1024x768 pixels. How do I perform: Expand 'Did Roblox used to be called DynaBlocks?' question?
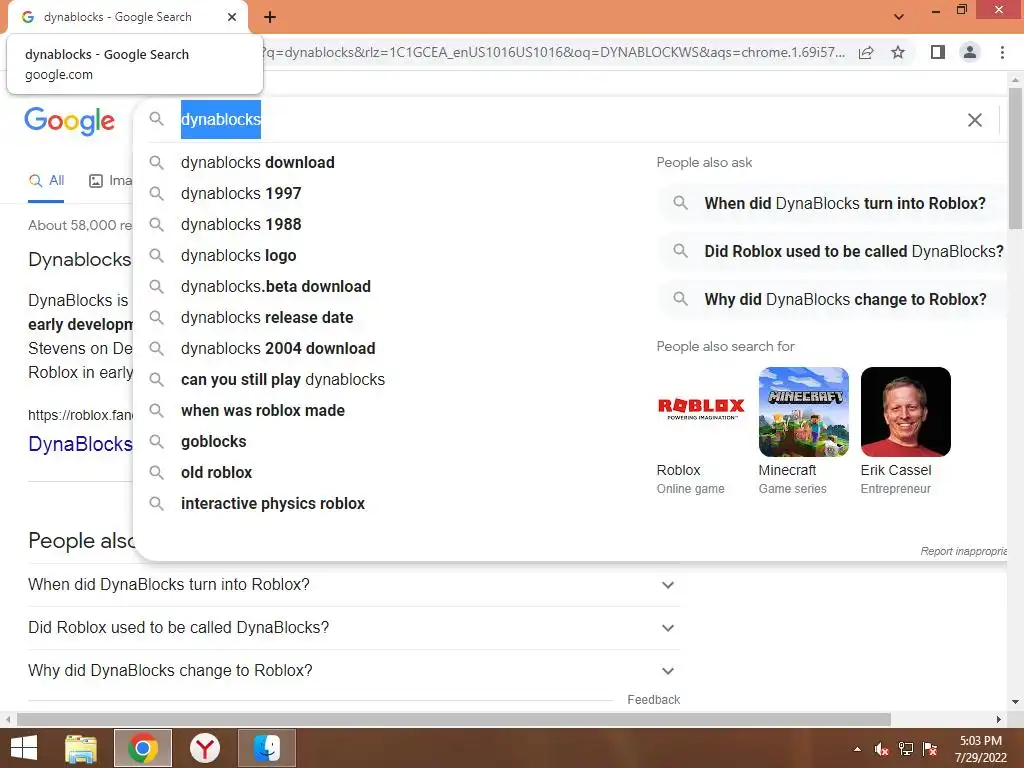353,628
